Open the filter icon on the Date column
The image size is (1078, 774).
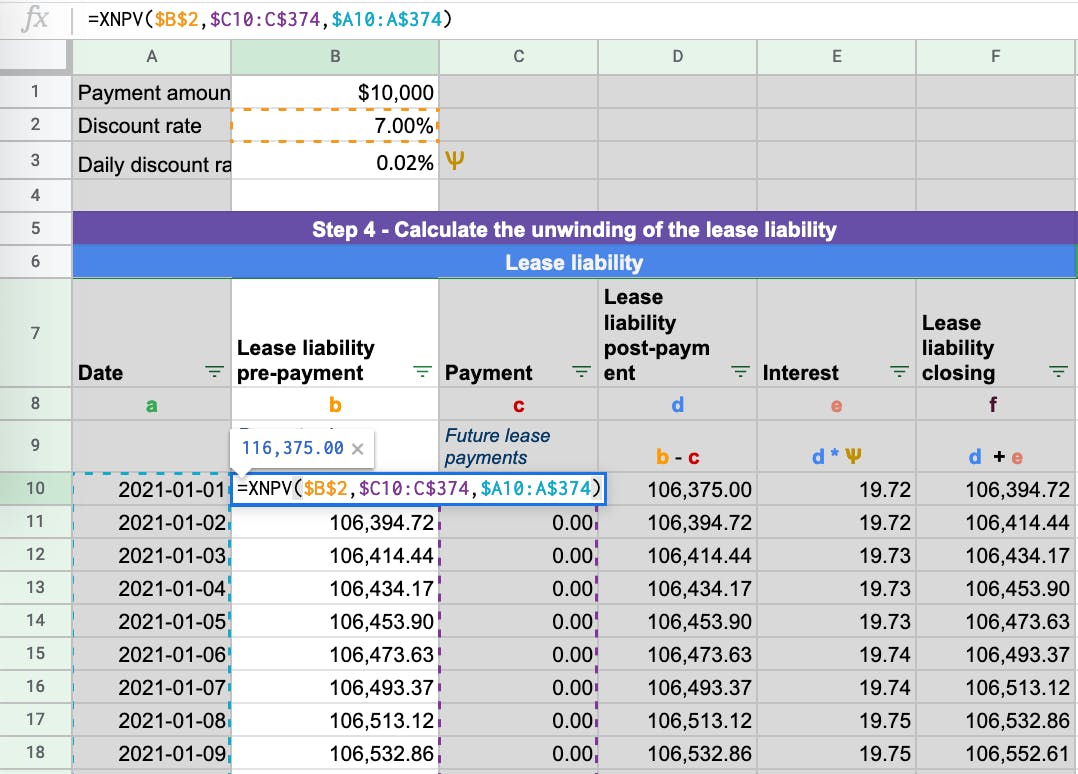click(x=214, y=372)
